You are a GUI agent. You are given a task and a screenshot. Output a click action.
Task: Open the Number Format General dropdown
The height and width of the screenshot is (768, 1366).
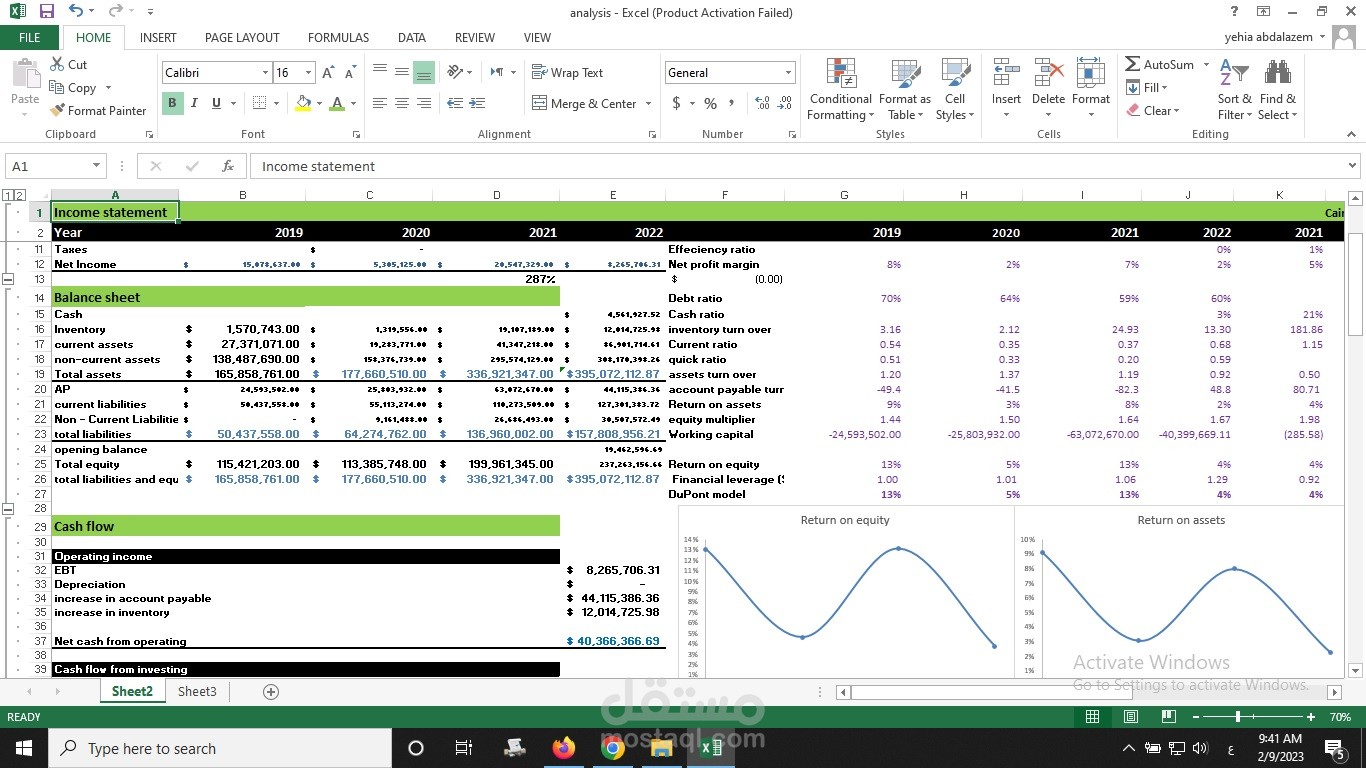coord(789,73)
